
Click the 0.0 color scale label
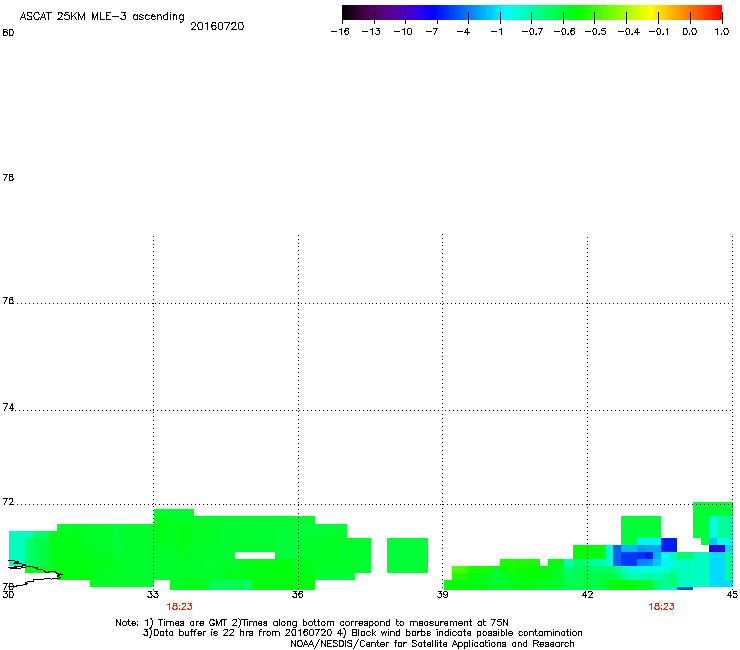point(690,32)
